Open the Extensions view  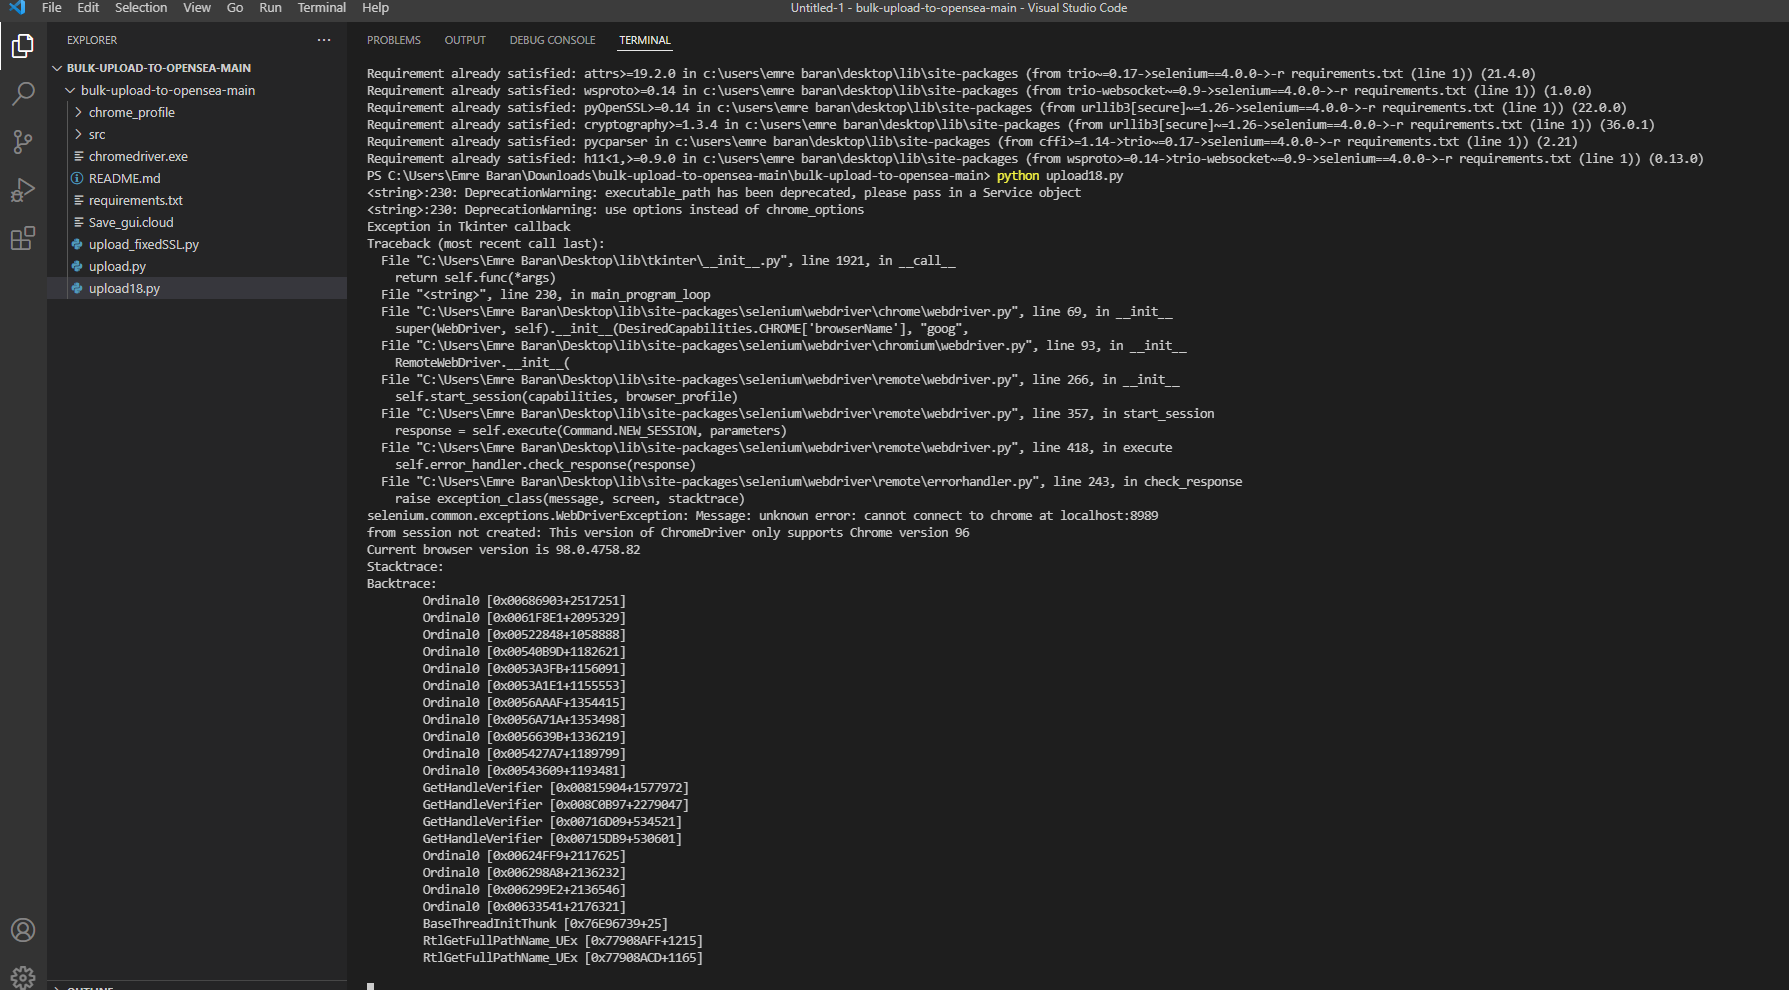22,238
